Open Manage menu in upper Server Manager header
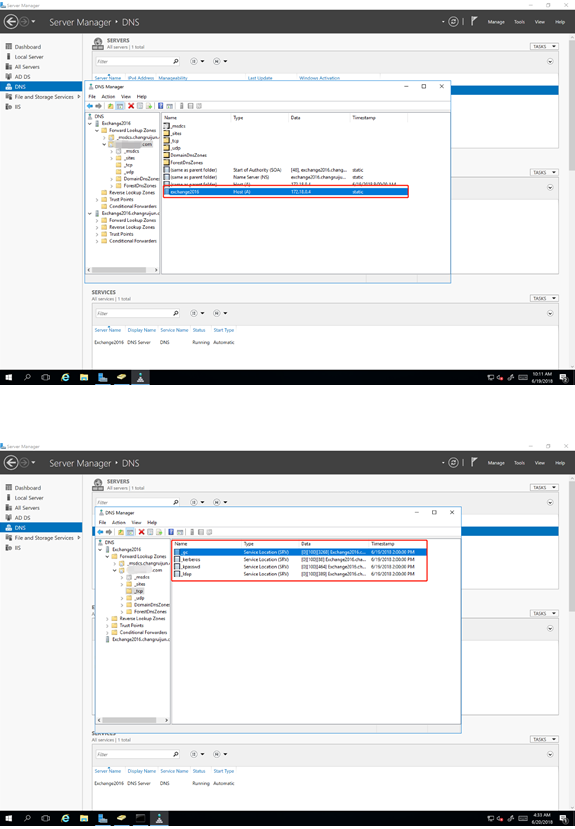 coord(496,22)
